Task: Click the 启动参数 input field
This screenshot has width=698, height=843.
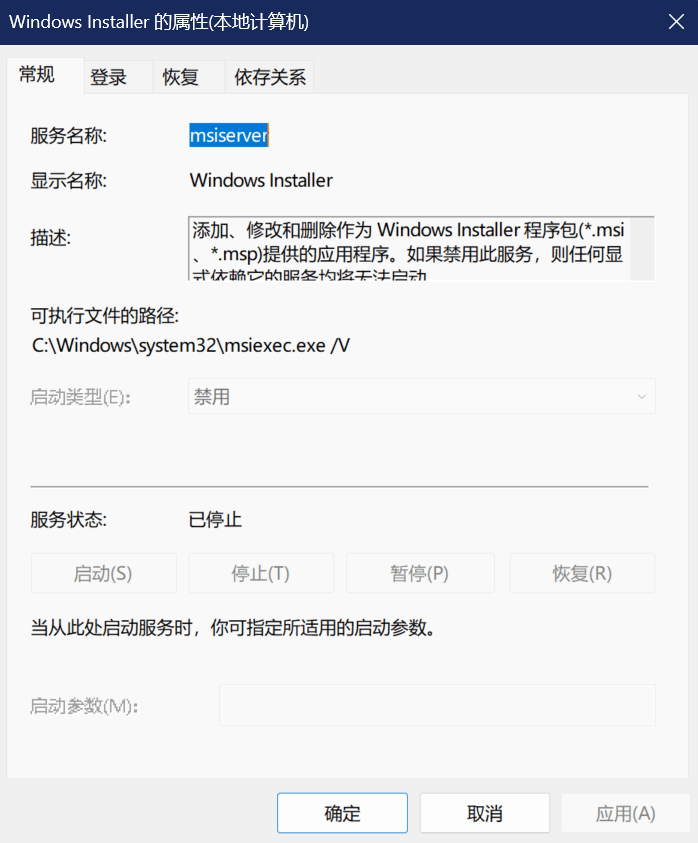Action: 437,705
